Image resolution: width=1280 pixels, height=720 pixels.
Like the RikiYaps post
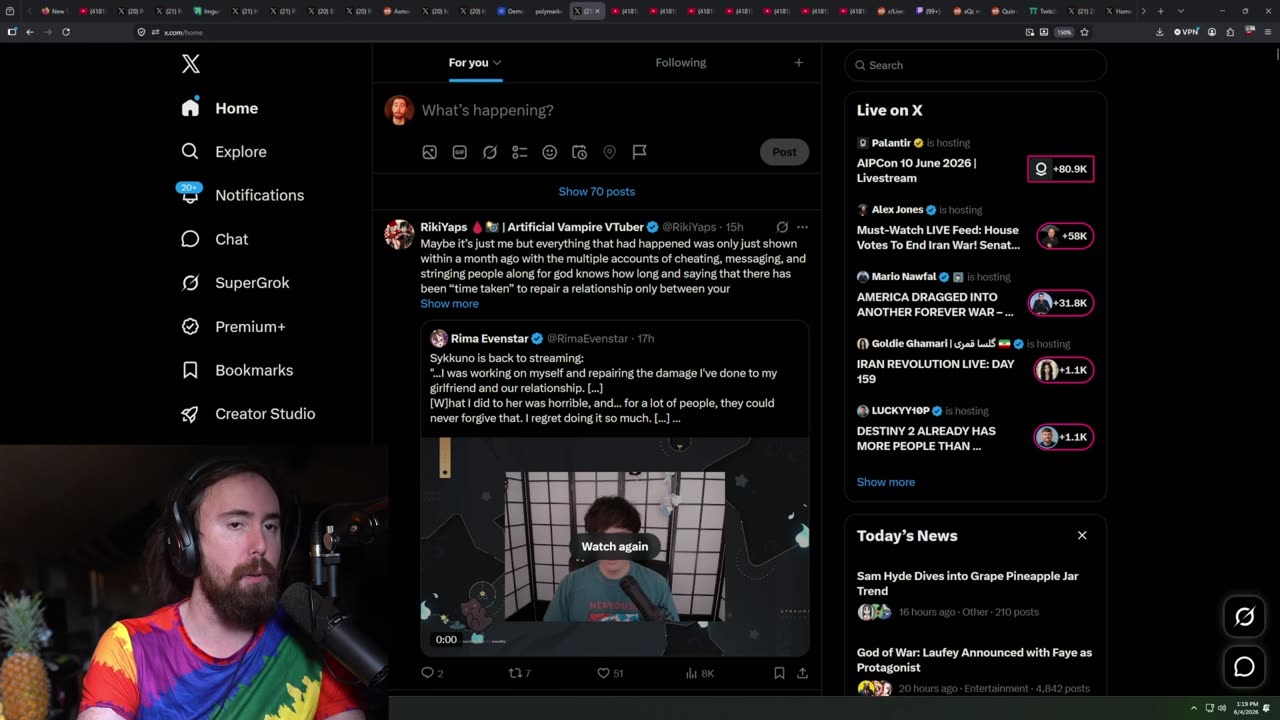click(609, 673)
